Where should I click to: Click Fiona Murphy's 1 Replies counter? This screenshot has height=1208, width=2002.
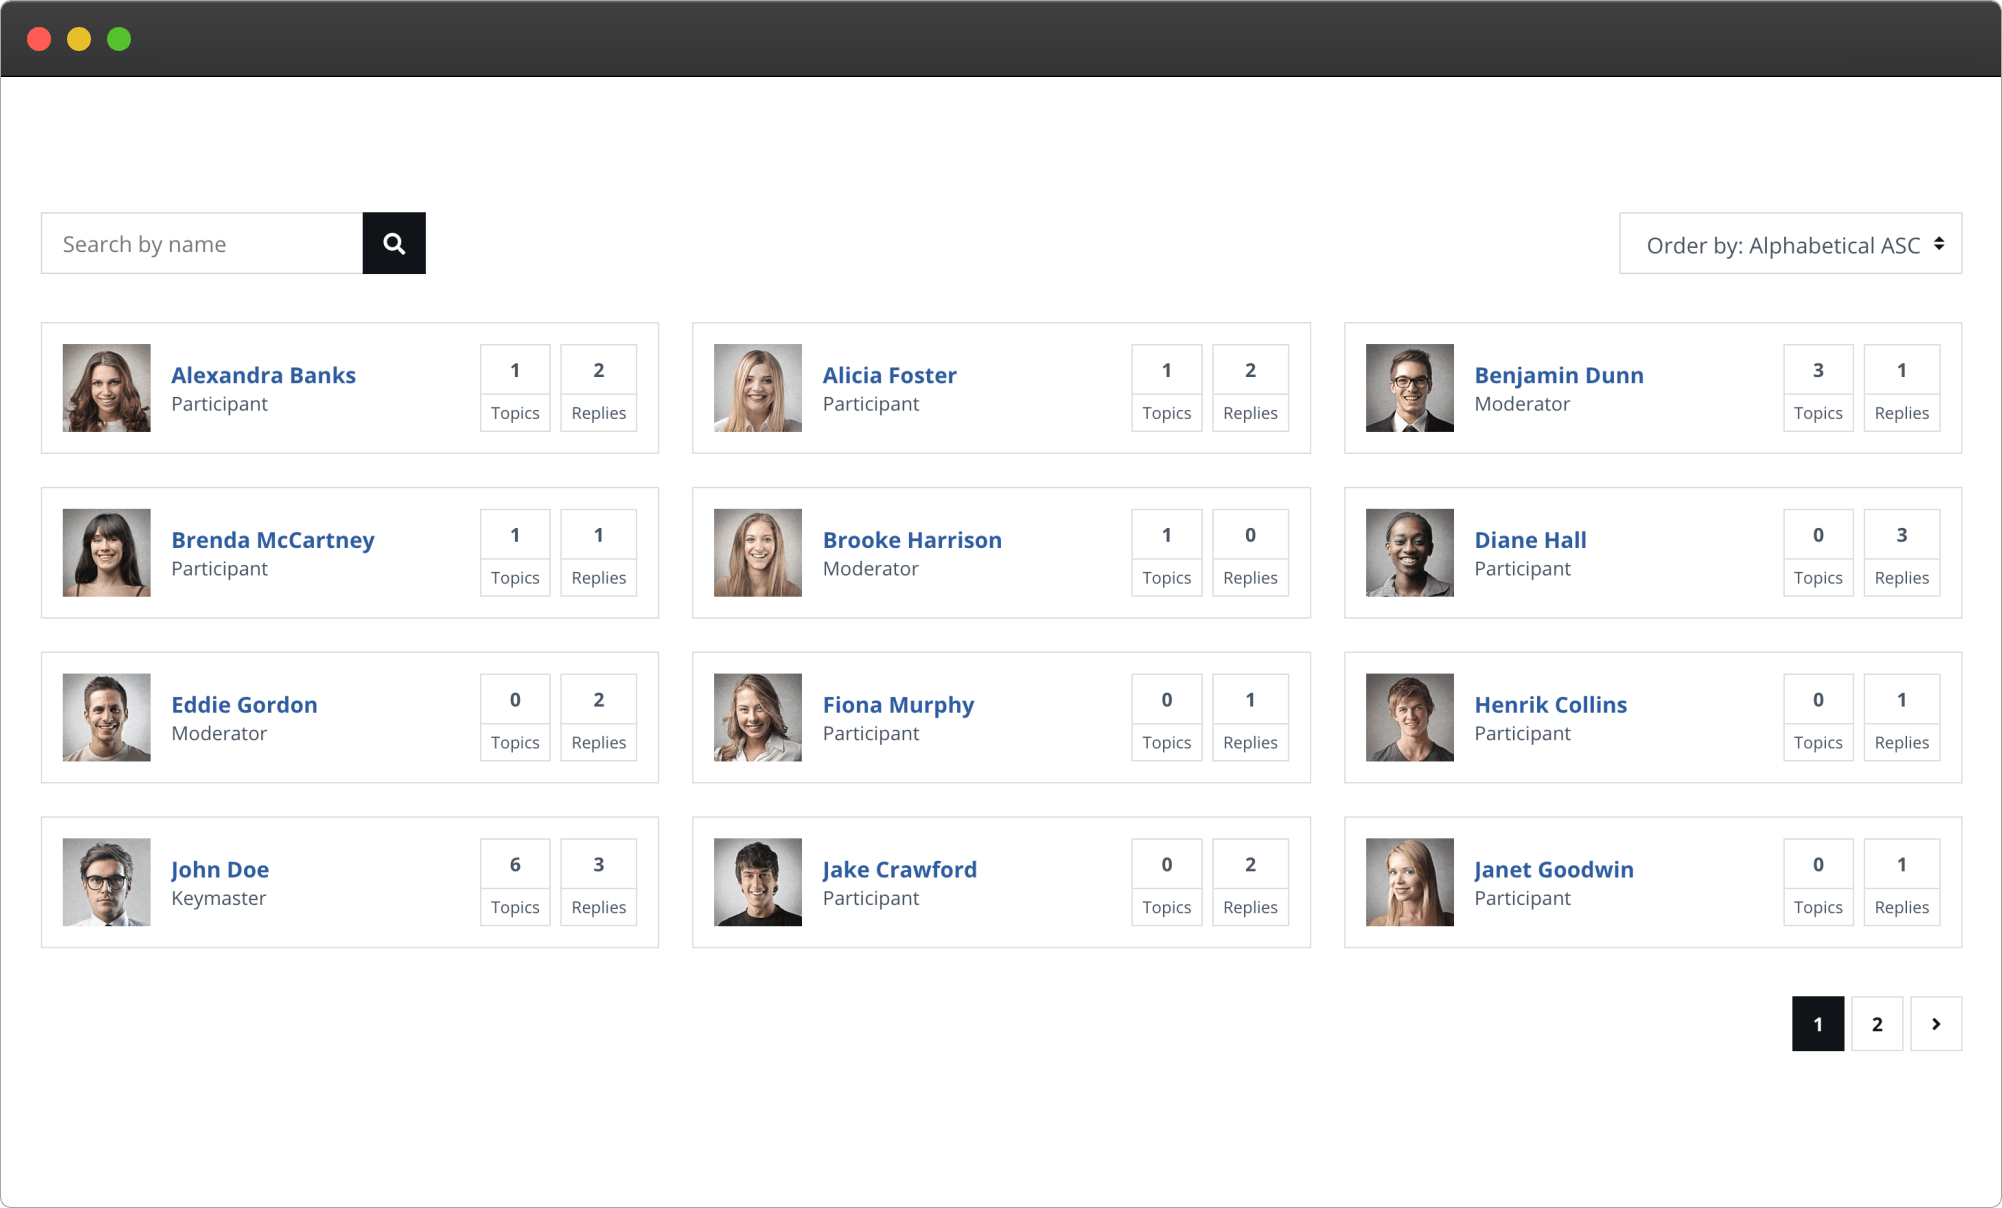(x=1250, y=718)
